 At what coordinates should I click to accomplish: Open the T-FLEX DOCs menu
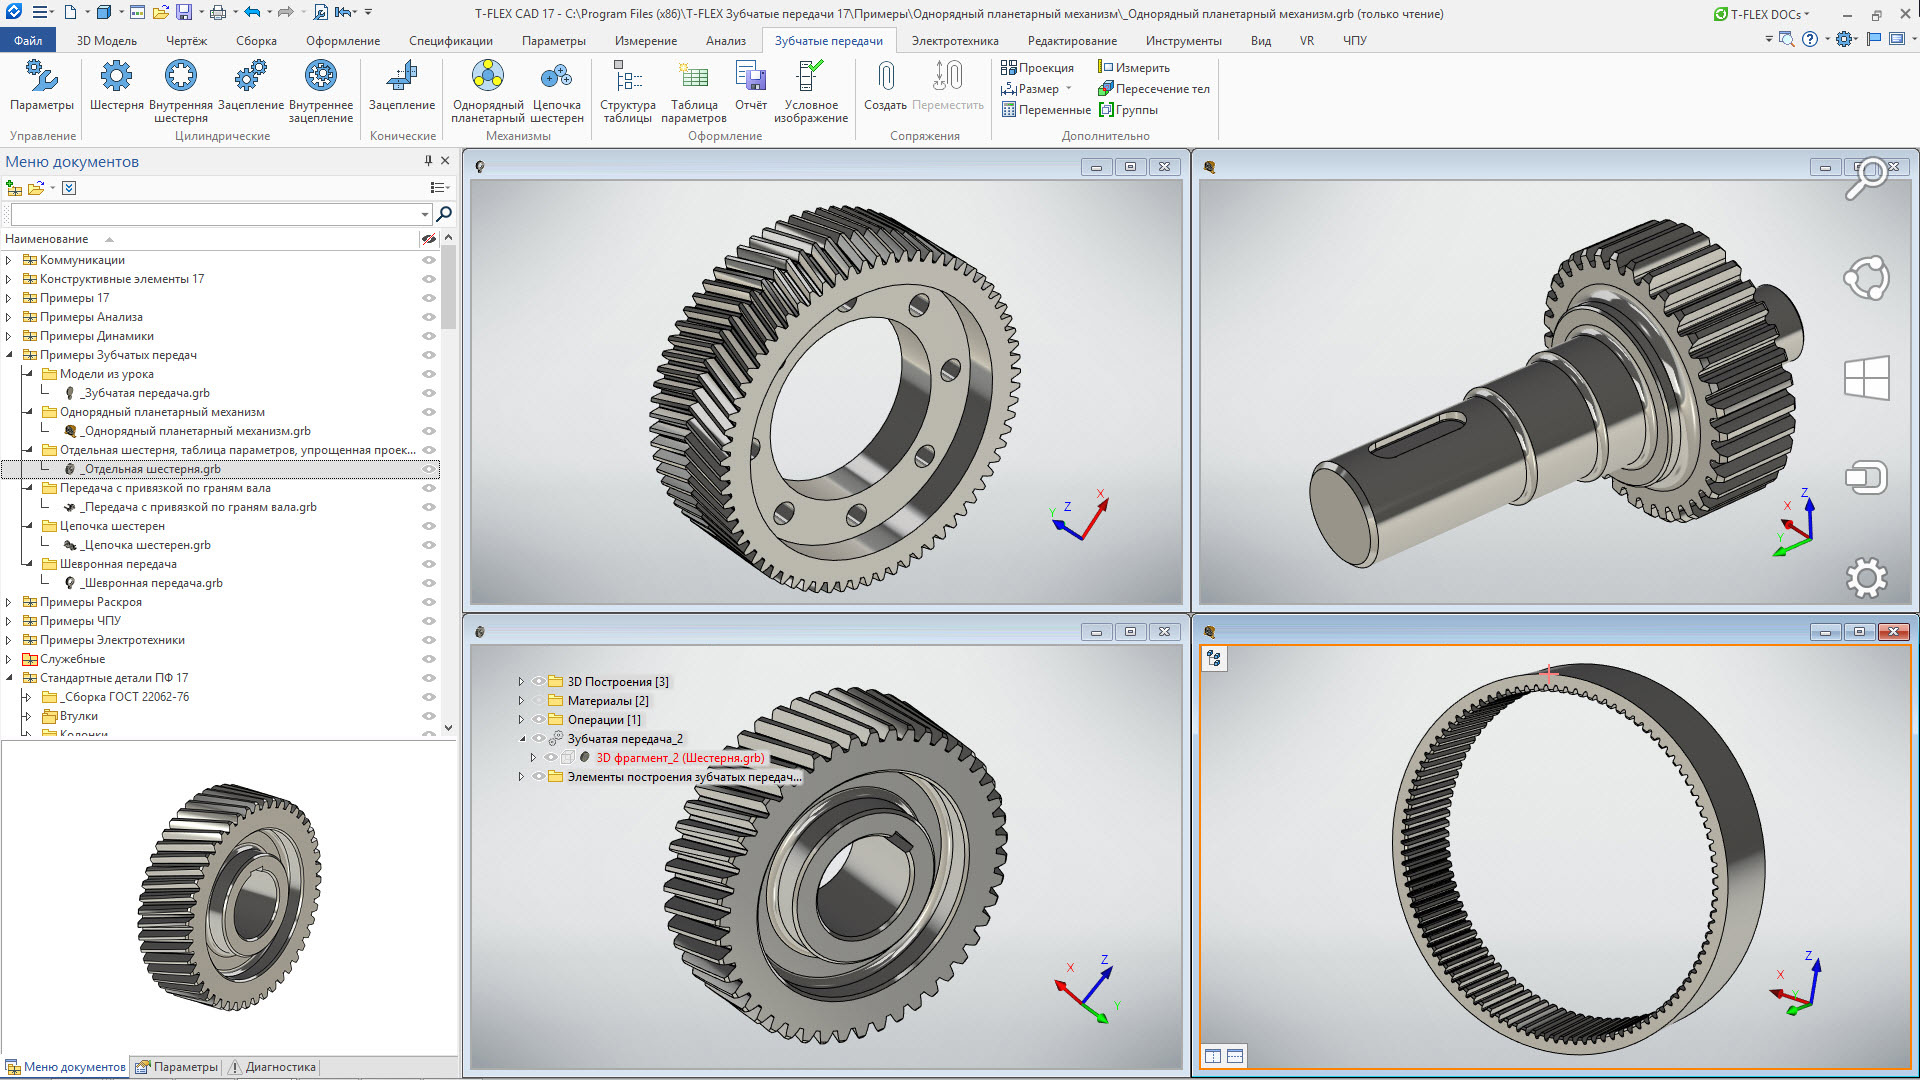coord(1762,14)
